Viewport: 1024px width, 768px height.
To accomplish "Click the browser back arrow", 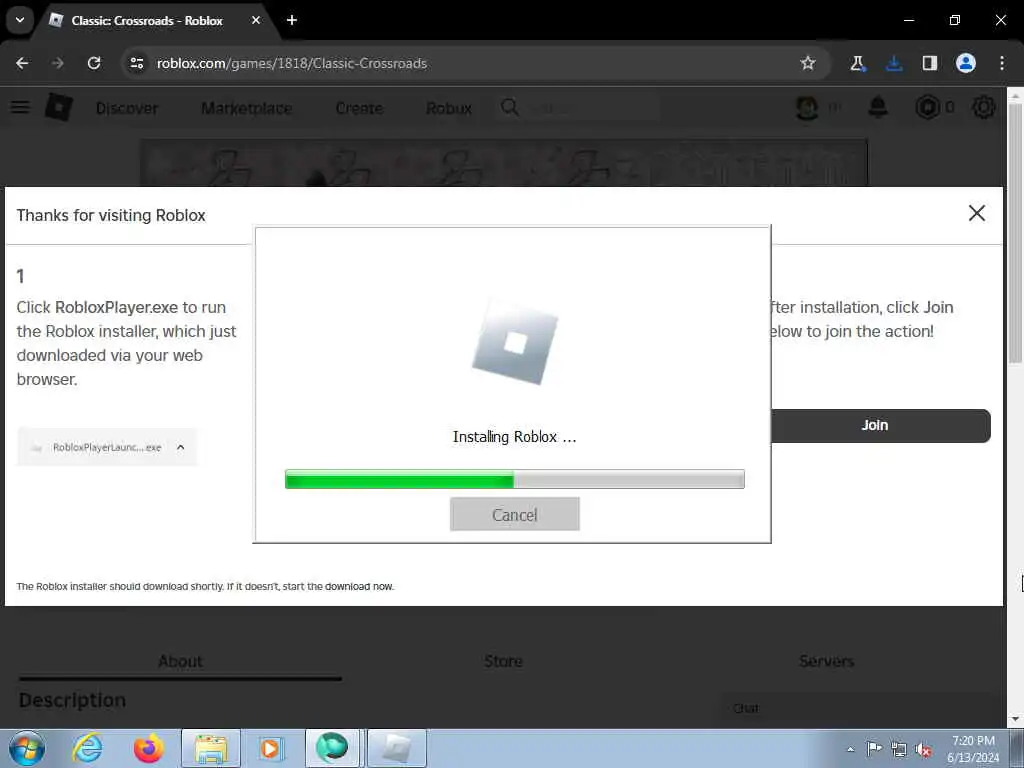I will pyautogui.click(x=22, y=63).
